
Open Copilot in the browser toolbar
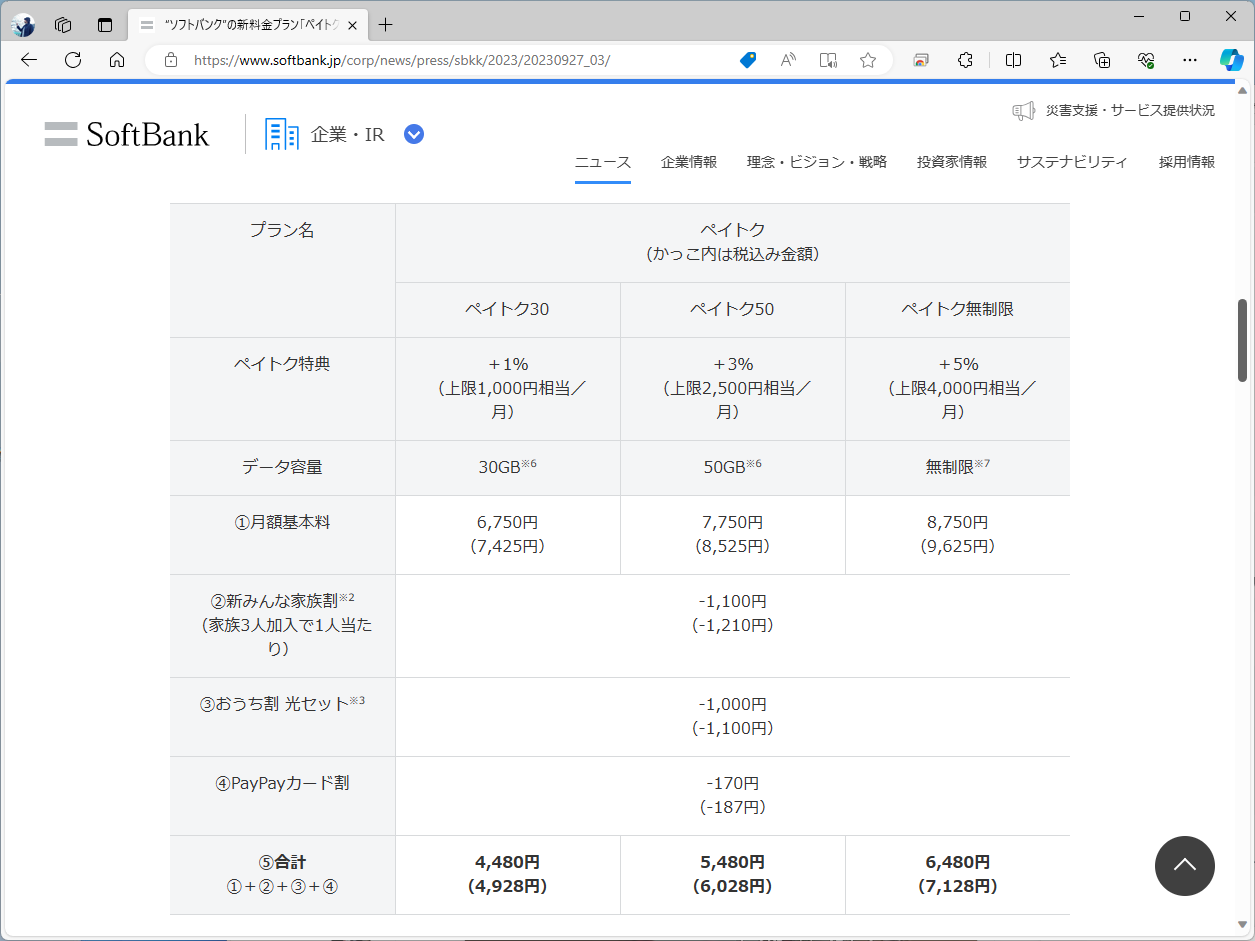coord(1231,60)
